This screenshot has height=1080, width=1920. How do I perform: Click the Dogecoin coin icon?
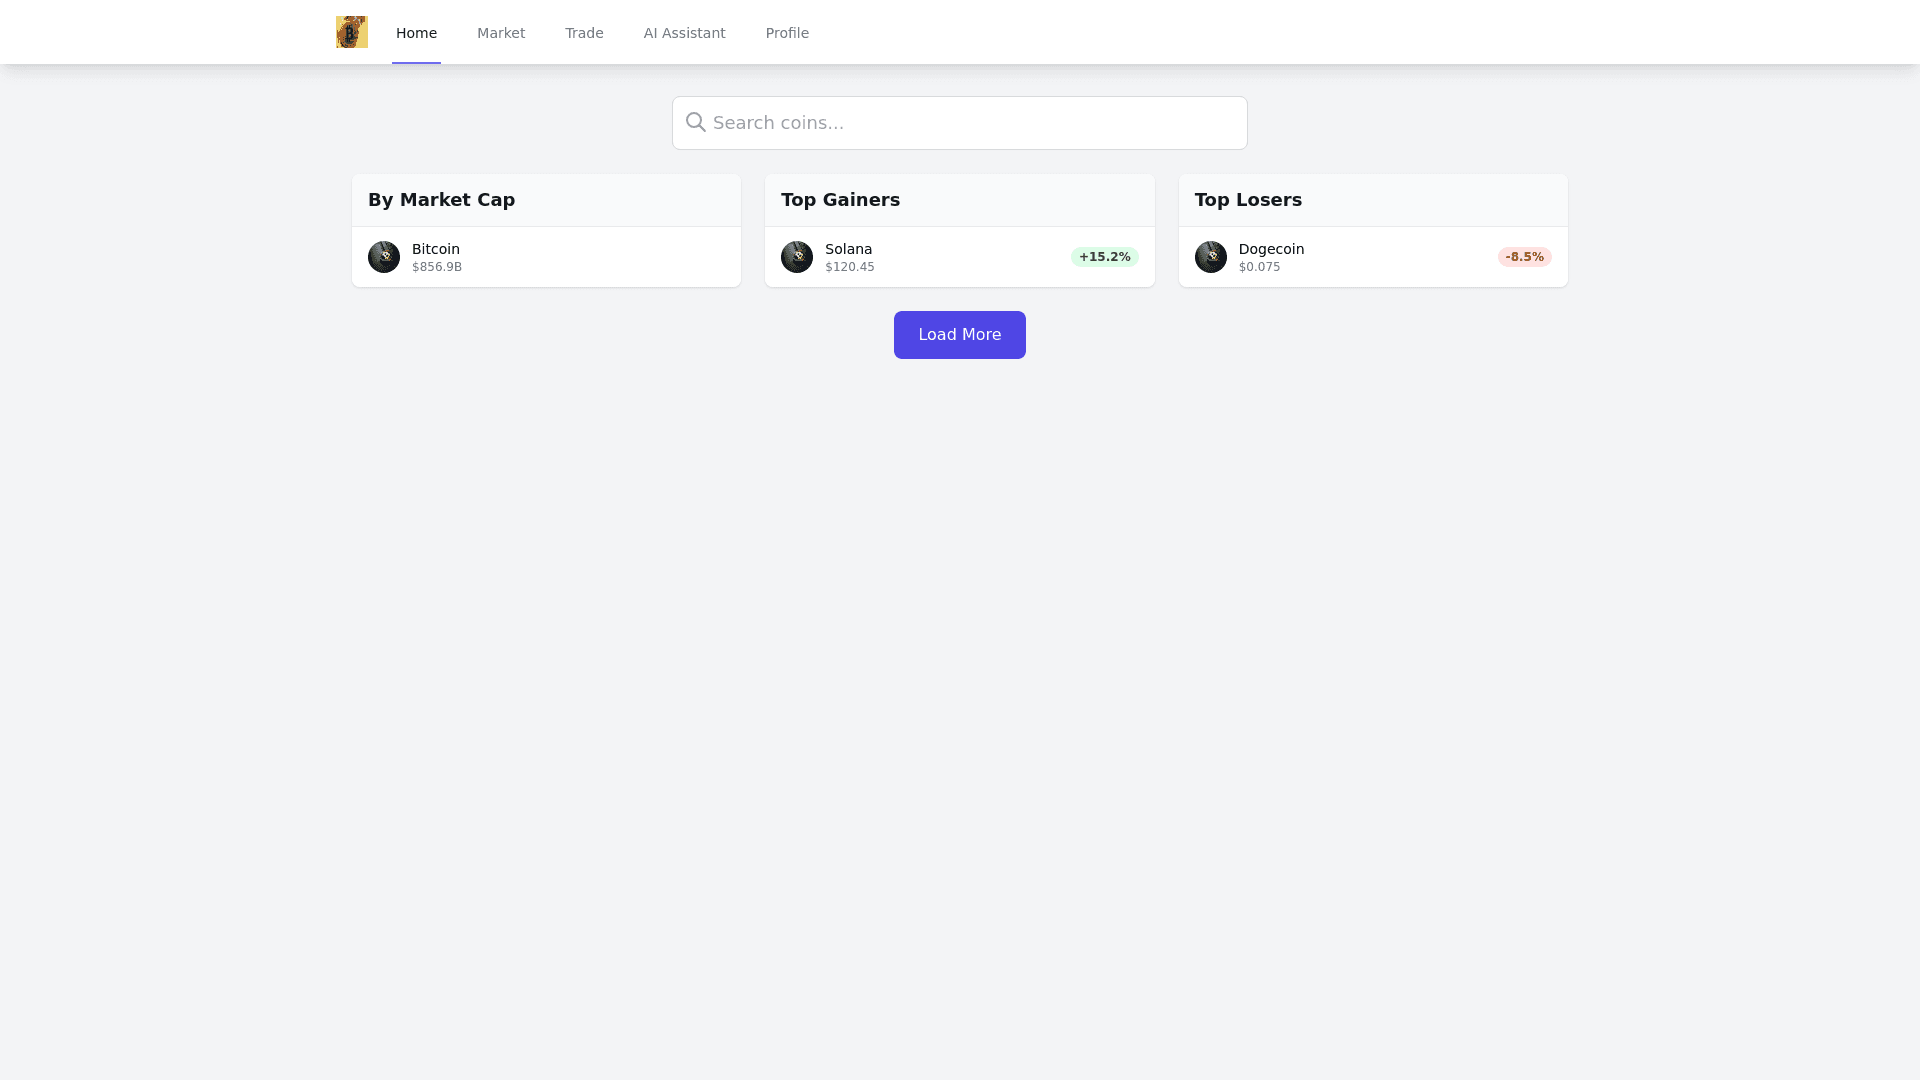pyautogui.click(x=1211, y=257)
